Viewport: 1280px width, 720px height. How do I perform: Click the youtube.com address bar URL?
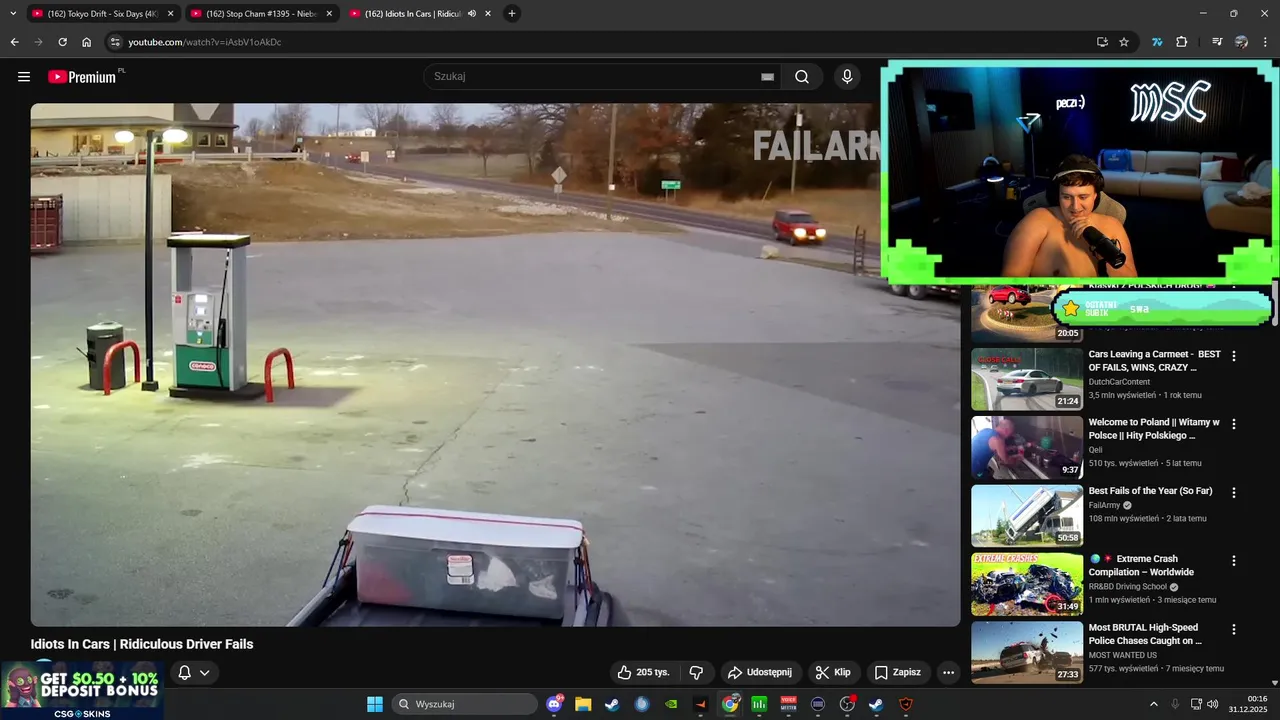pyautogui.click(x=204, y=42)
